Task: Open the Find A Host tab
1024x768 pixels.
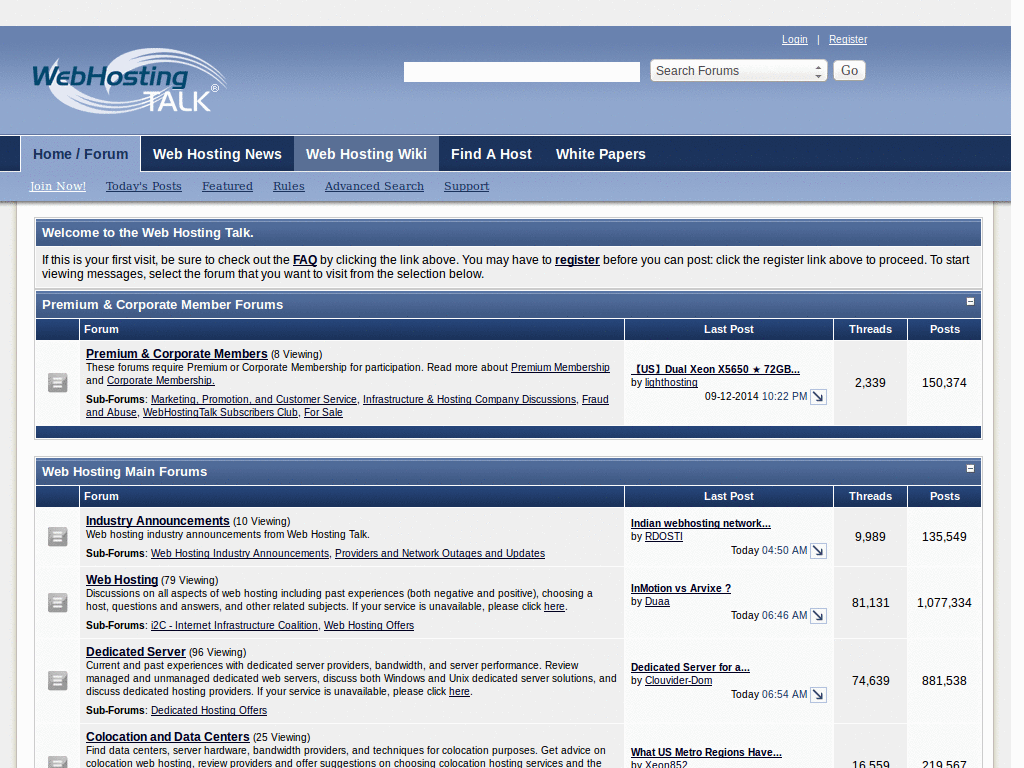Action: pos(491,154)
